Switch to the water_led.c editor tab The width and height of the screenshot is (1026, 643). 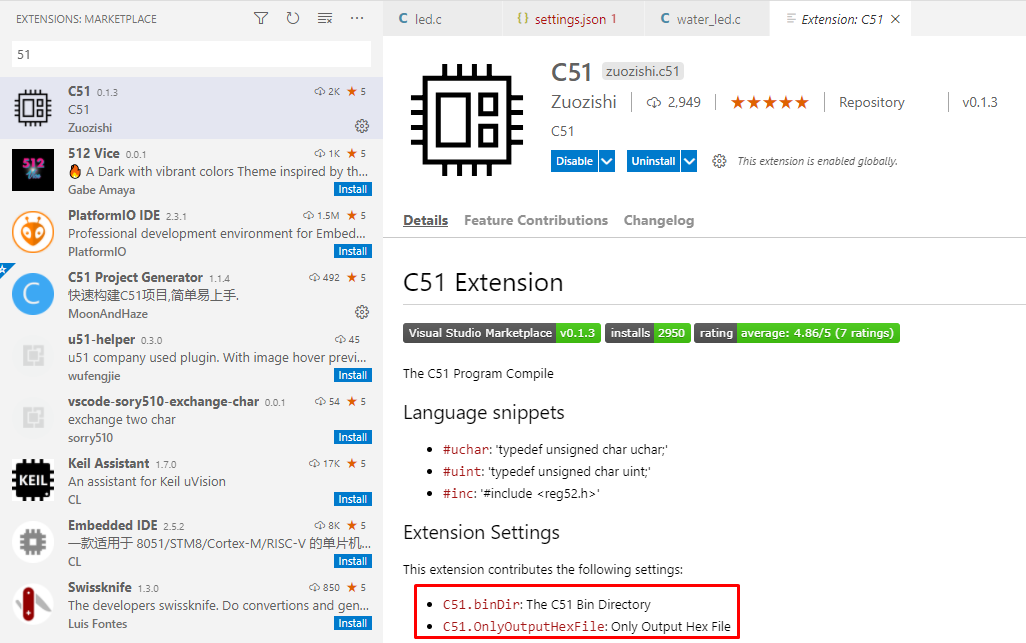pos(706,17)
